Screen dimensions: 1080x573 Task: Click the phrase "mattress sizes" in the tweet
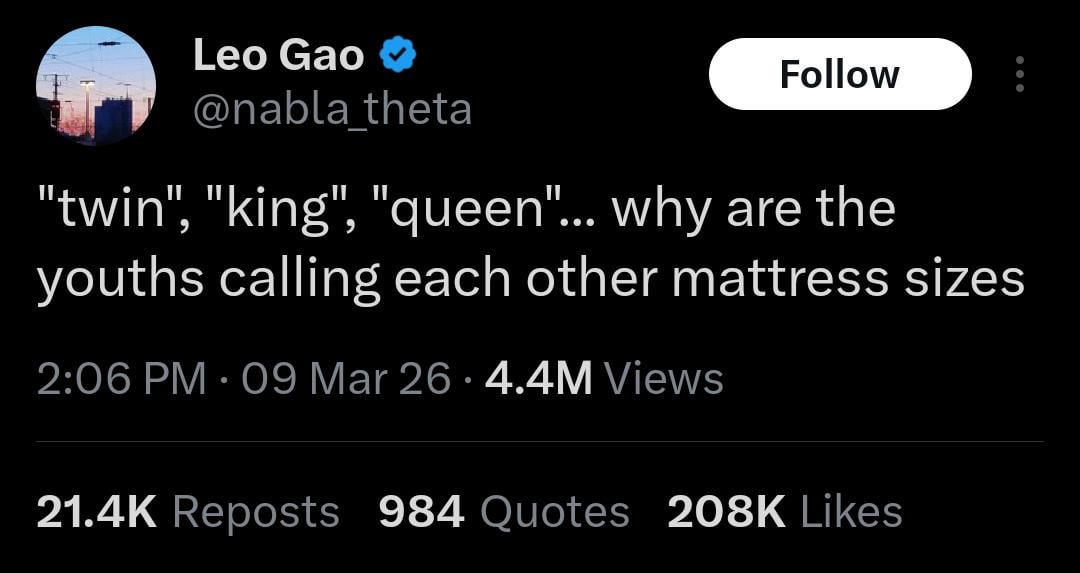coord(848,279)
